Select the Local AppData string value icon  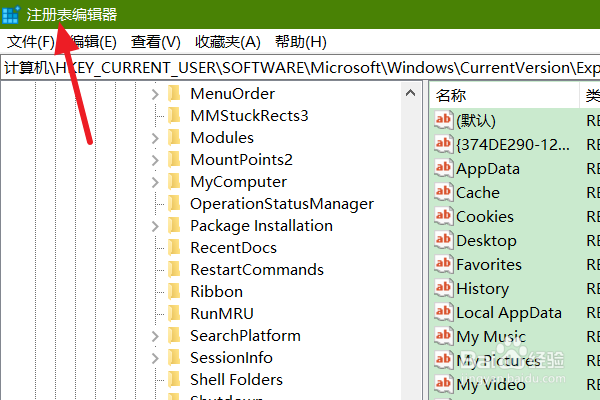pos(444,312)
